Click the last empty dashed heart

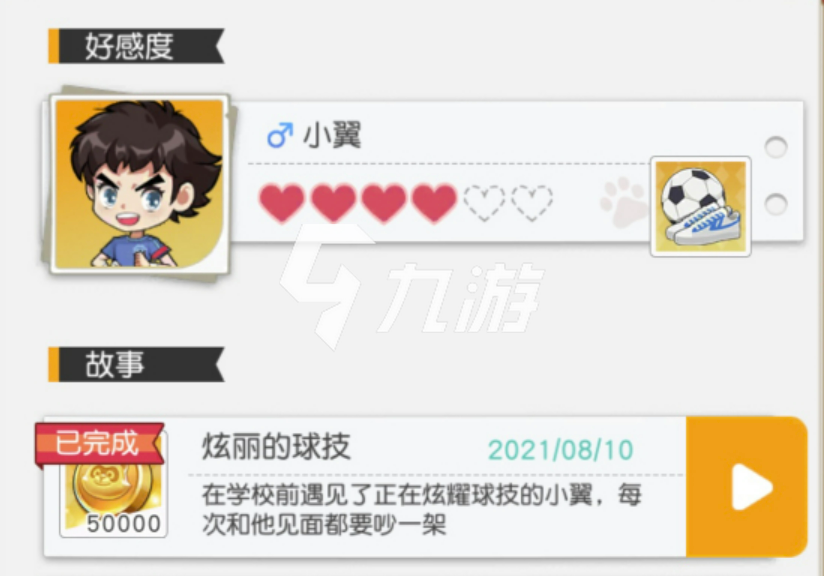click(532, 203)
